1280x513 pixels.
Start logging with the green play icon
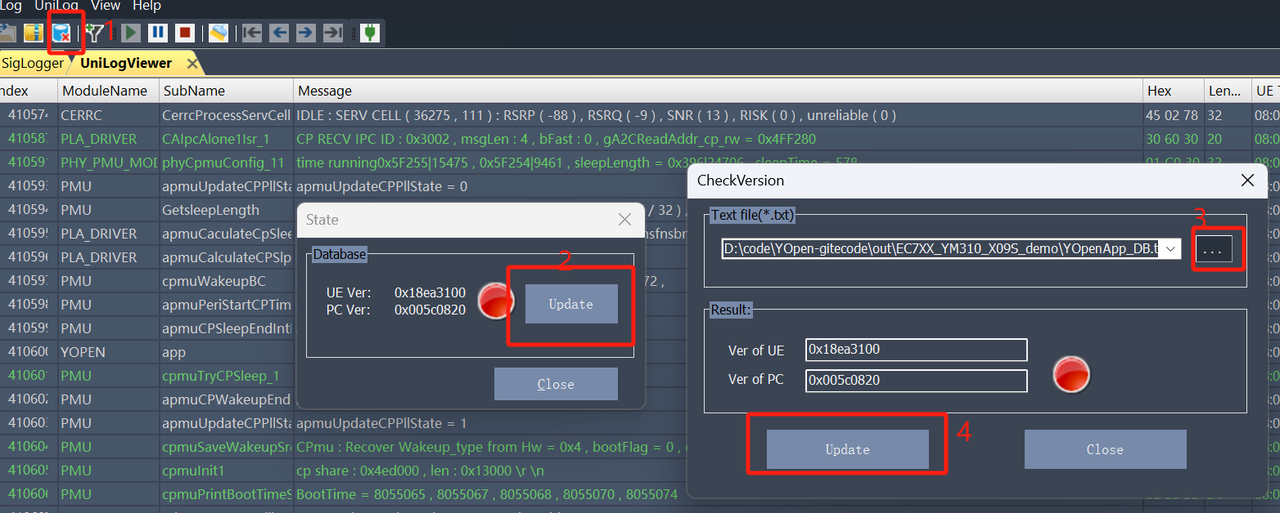click(131, 33)
